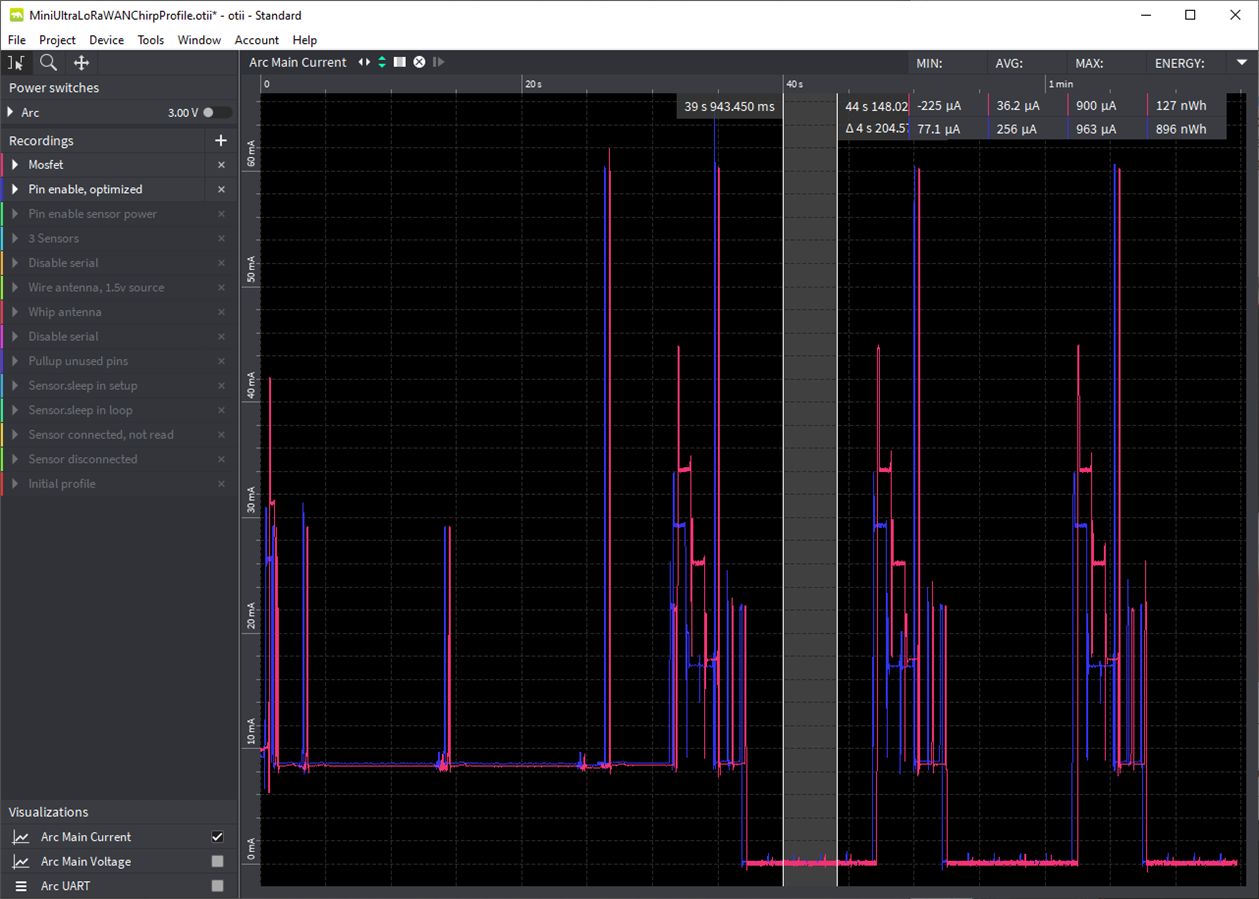Expand the Mosfet recording tree item

pos(15,165)
